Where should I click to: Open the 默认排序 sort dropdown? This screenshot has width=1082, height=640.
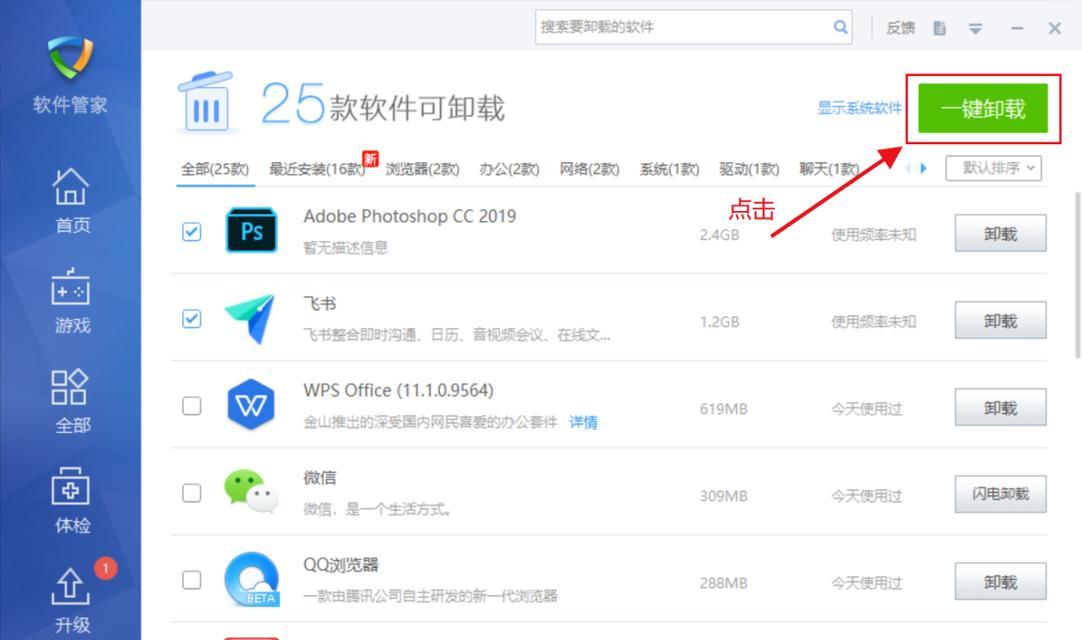pos(993,168)
